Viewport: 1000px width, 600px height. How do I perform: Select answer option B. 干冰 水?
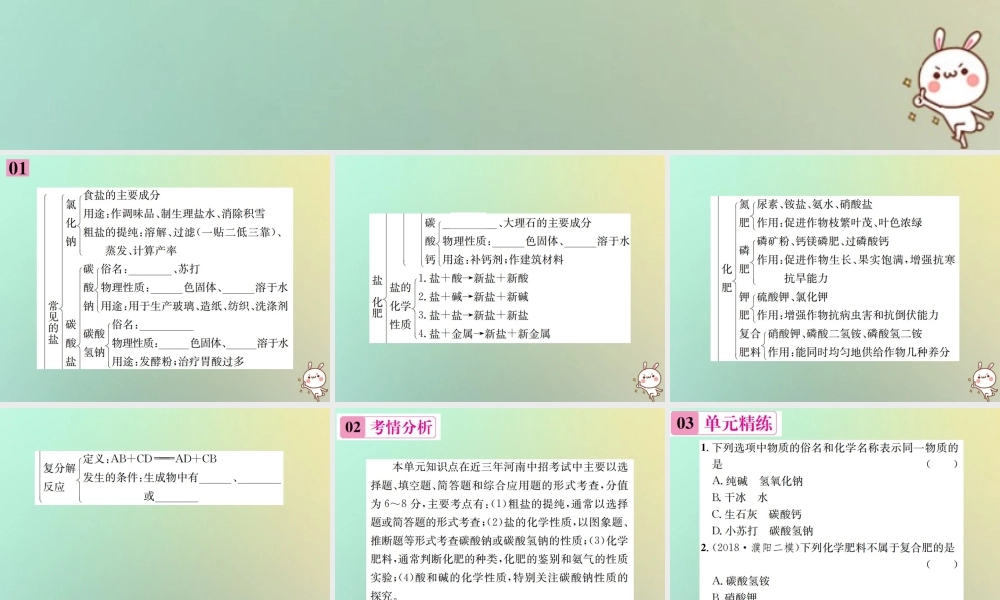740,497
